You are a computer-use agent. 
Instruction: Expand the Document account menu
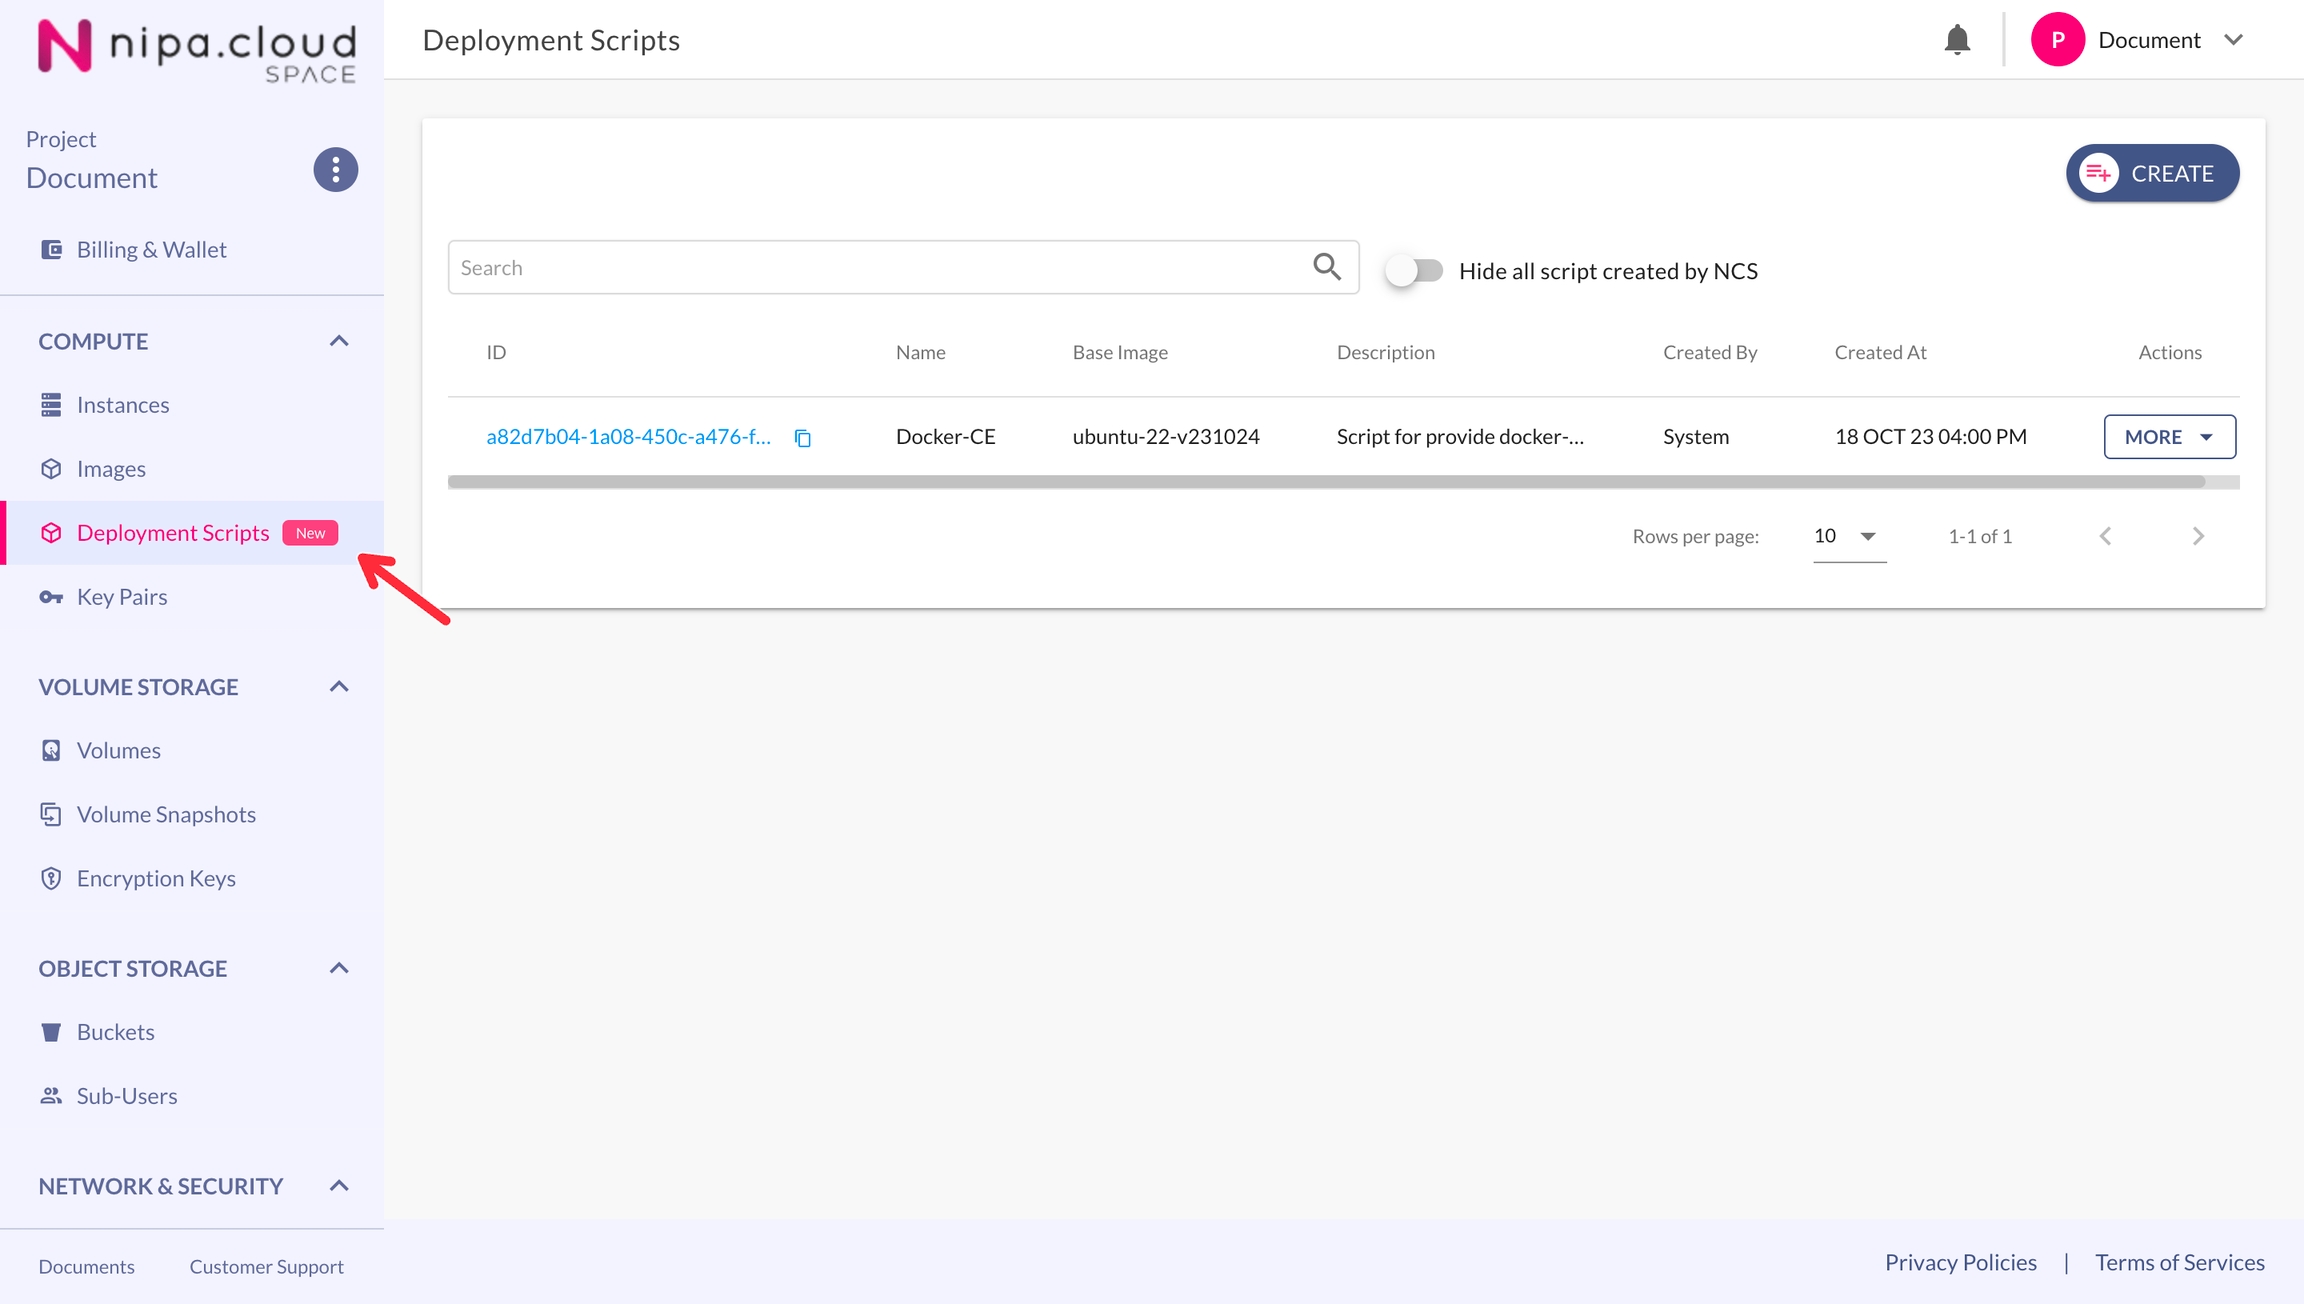point(2233,40)
